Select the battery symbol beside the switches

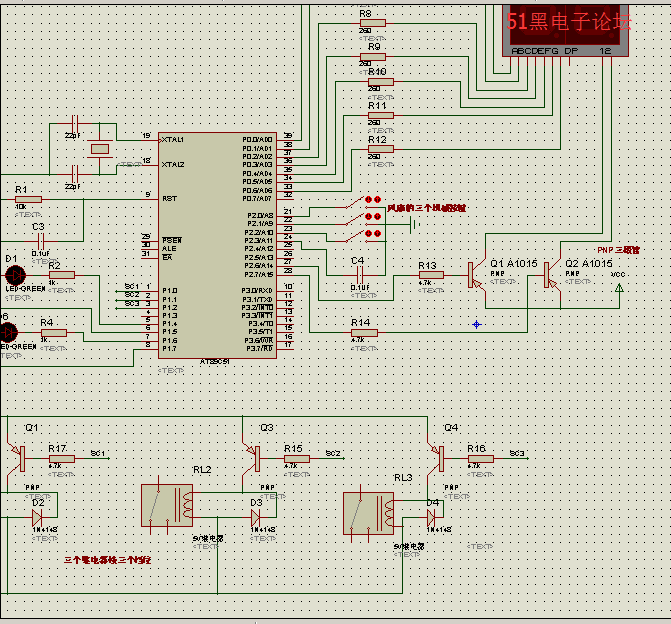pos(413,224)
